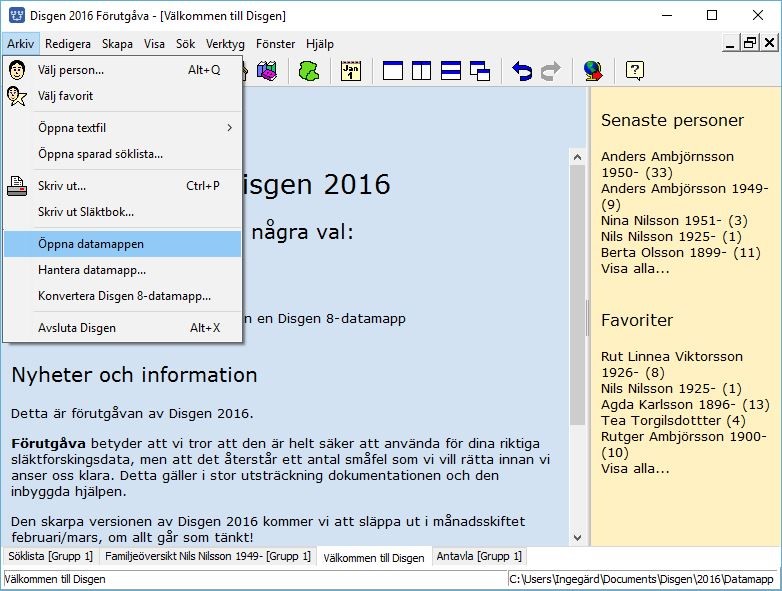
Task: Open the Sök menu
Action: click(186, 44)
